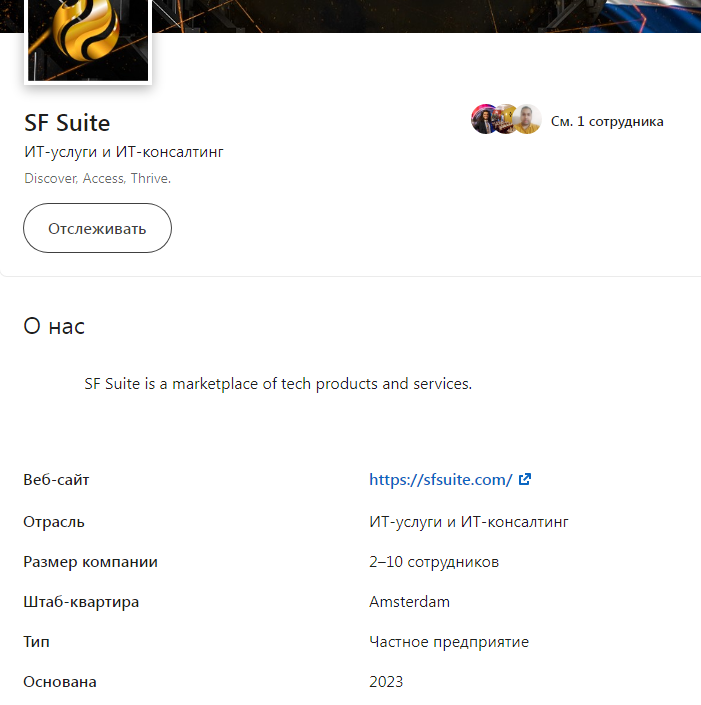Click the Веб-сайт field label
Viewport: 701px width, 705px height.
click(x=56, y=480)
